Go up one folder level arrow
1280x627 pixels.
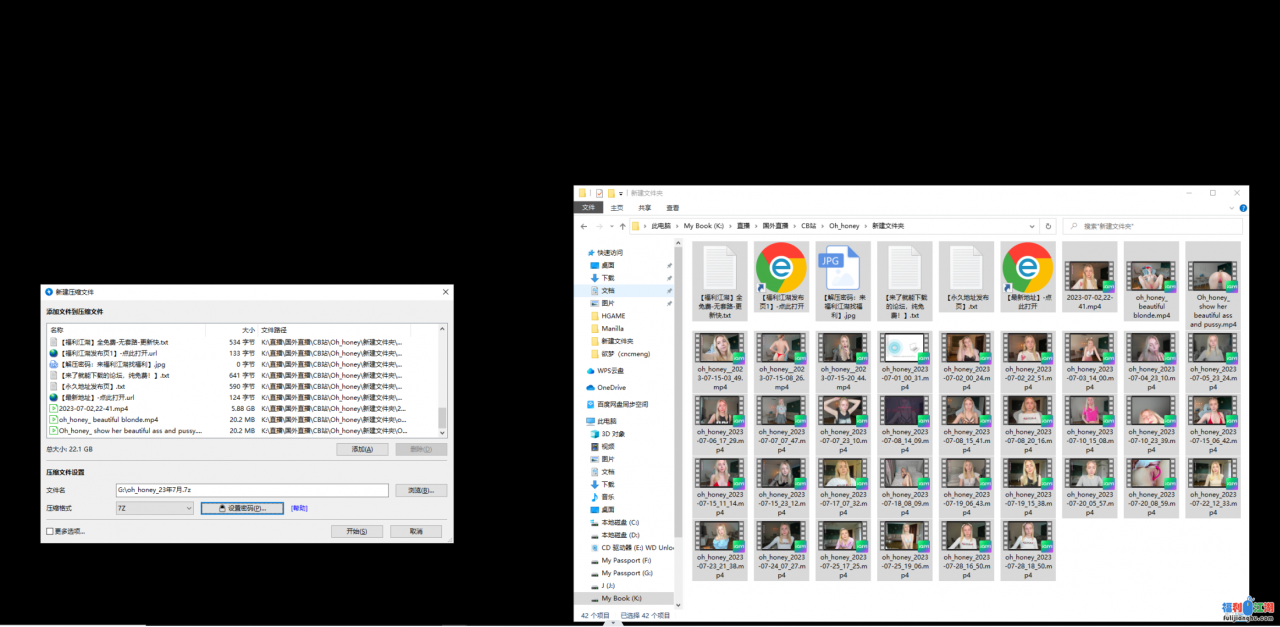pos(621,226)
